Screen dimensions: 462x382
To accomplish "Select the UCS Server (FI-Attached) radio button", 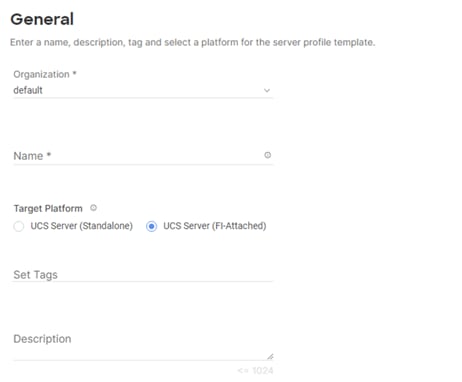I will coord(151,226).
